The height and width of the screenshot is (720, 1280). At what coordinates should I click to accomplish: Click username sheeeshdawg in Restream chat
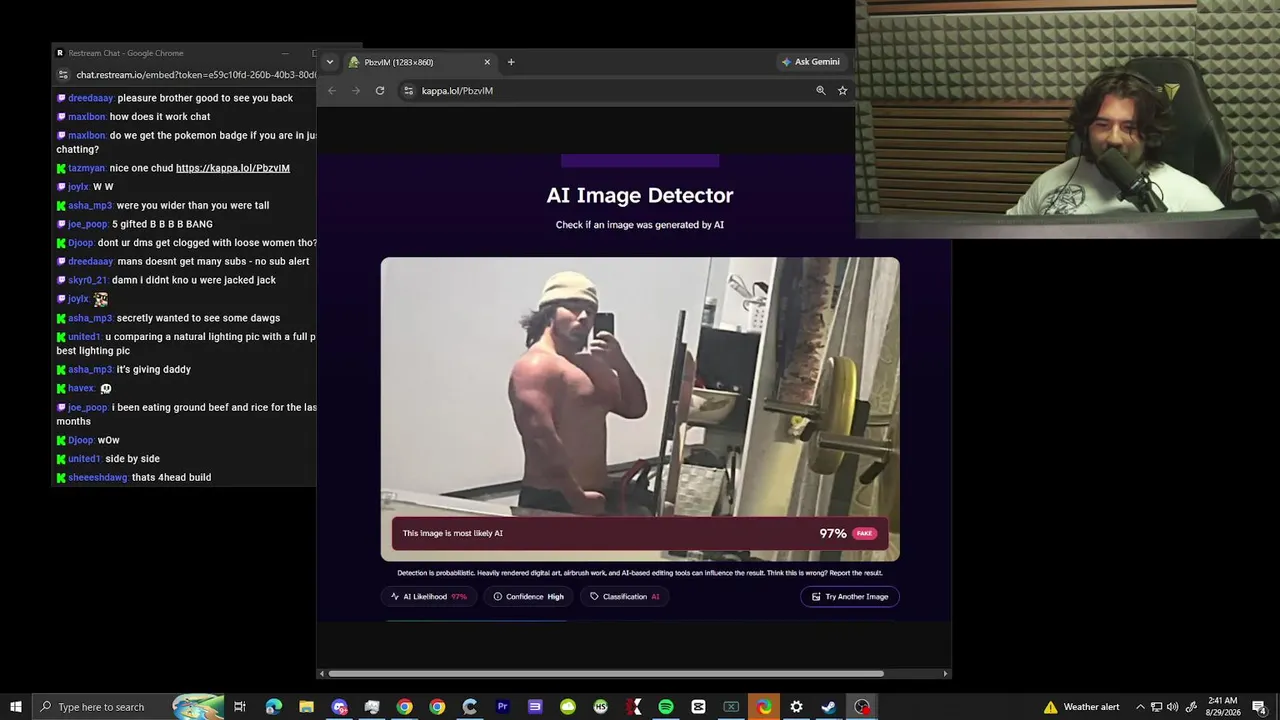click(x=98, y=478)
